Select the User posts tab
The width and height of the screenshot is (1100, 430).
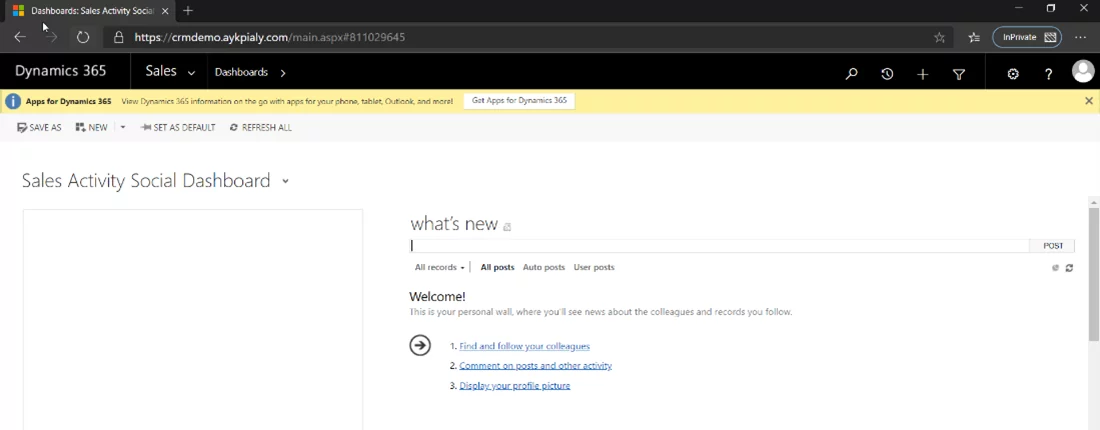click(594, 267)
